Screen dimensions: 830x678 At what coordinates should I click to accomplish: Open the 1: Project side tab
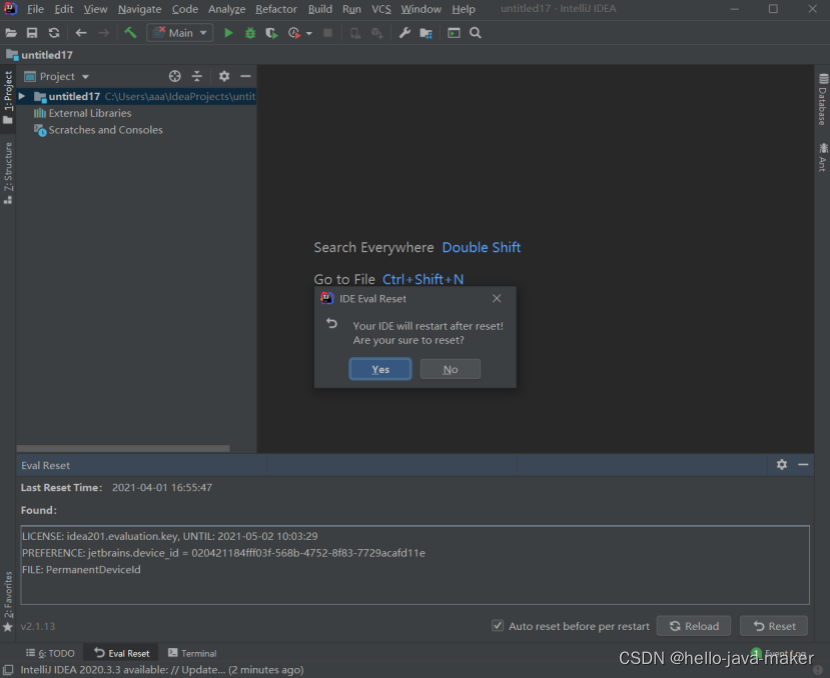pyautogui.click(x=8, y=97)
